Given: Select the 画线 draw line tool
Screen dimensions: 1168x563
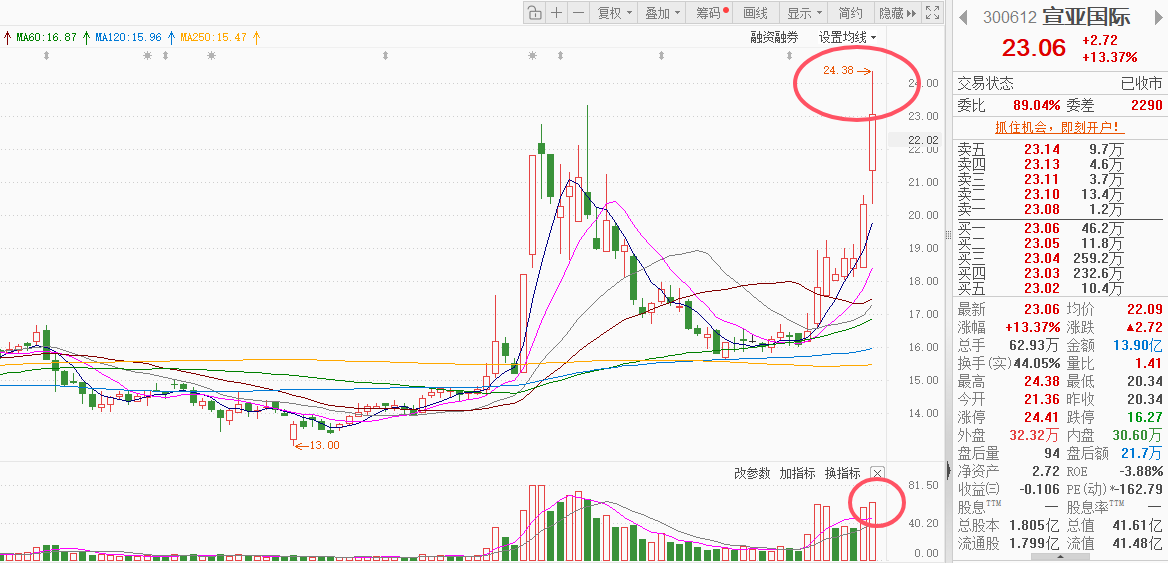Looking at the screenshot, I should 756,13.
